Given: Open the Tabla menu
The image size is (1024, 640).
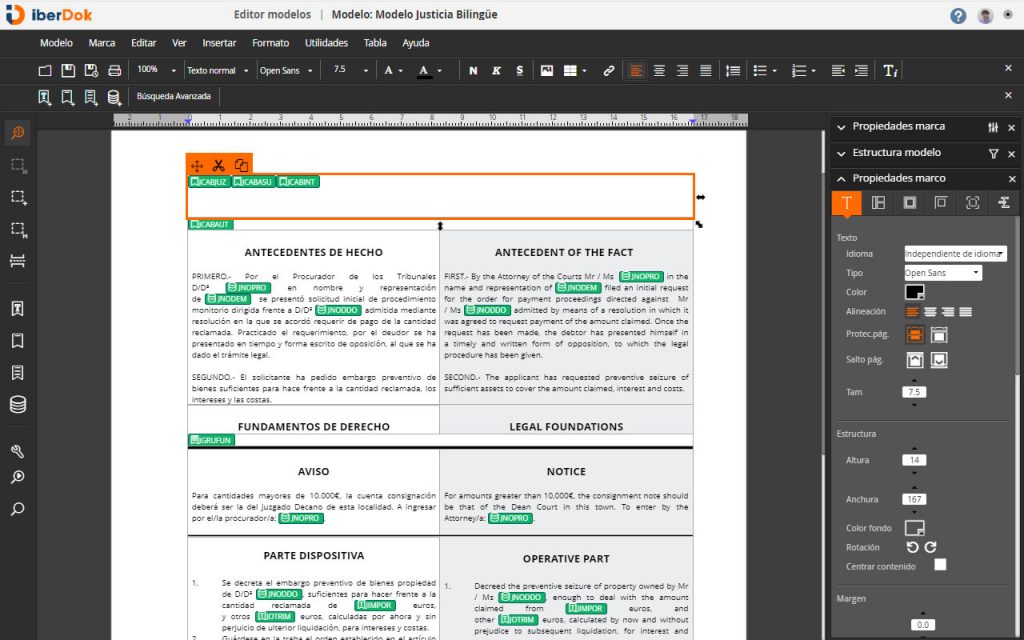Looking at the screenshot, I should click(x=375, y=43).
